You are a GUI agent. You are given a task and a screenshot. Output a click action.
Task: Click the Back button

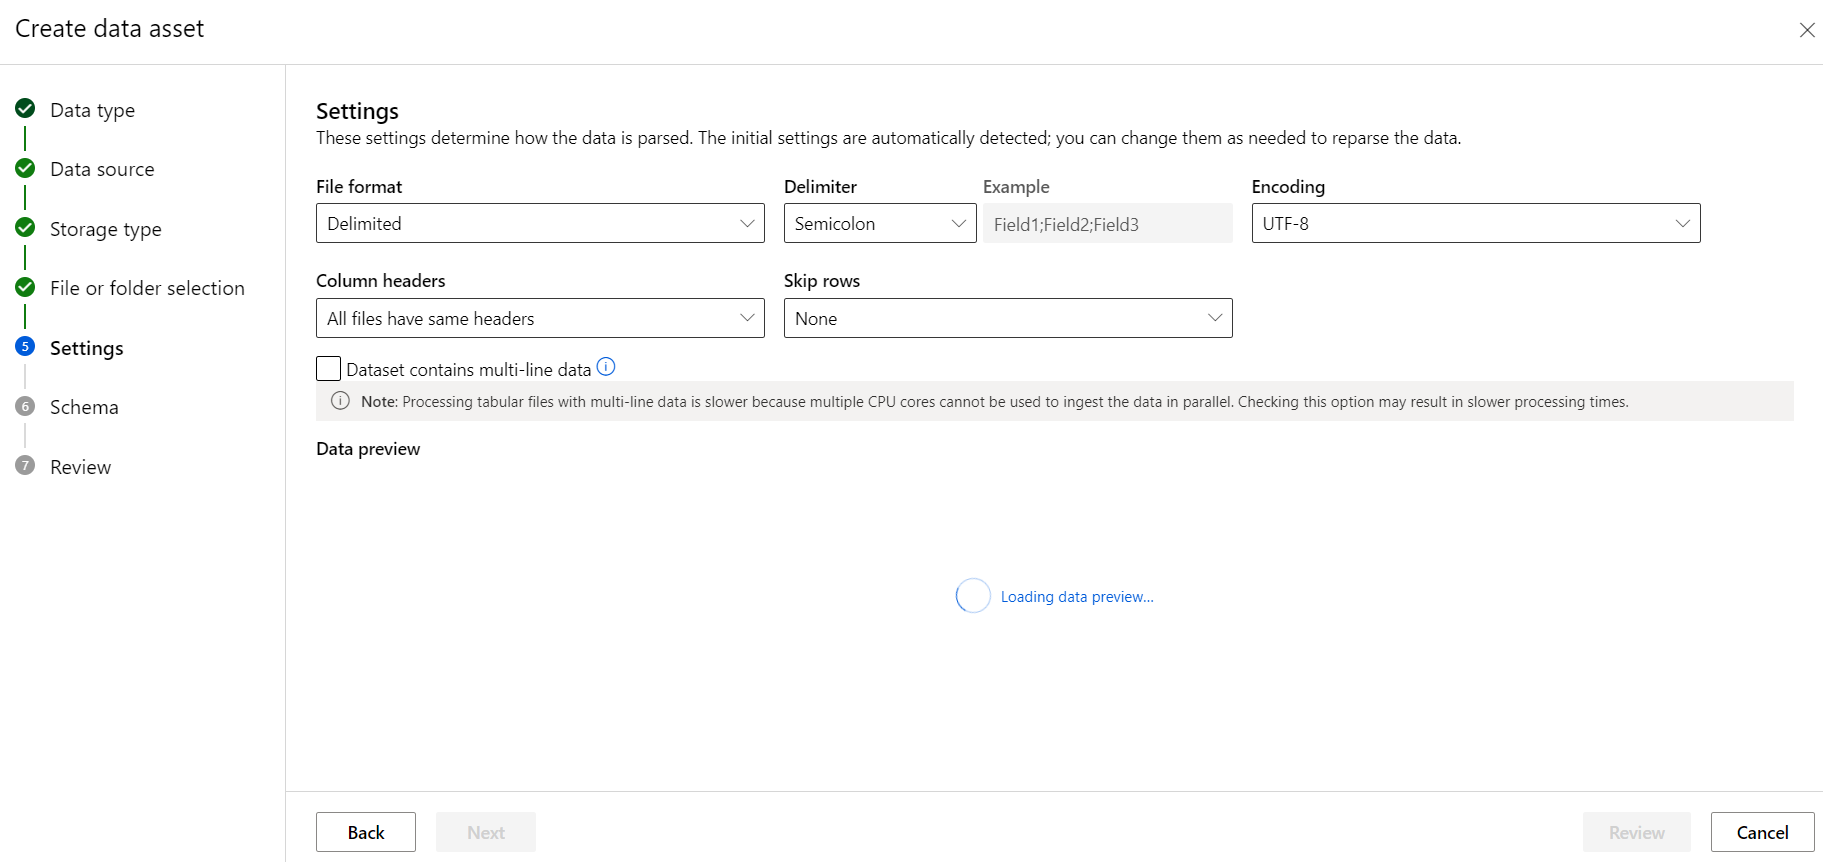tap(366, 832)
